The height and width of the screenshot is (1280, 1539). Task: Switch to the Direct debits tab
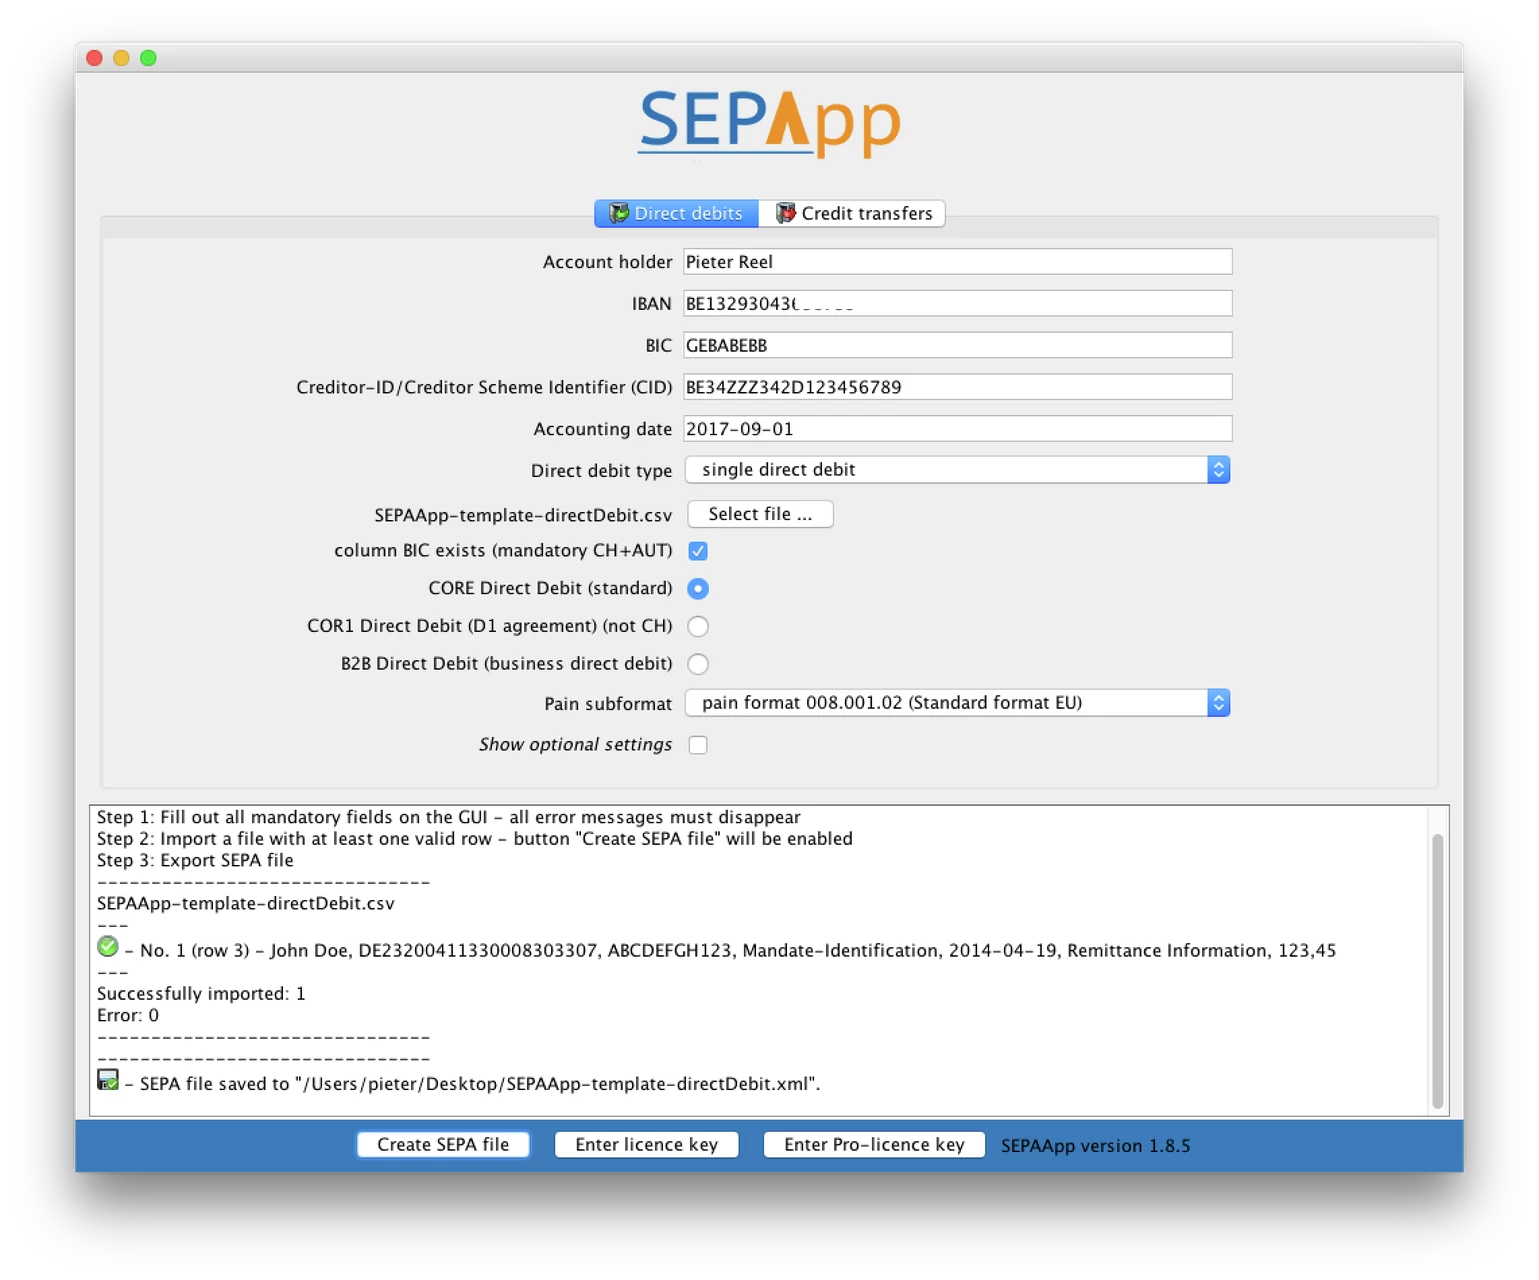(x=677, y=213)
